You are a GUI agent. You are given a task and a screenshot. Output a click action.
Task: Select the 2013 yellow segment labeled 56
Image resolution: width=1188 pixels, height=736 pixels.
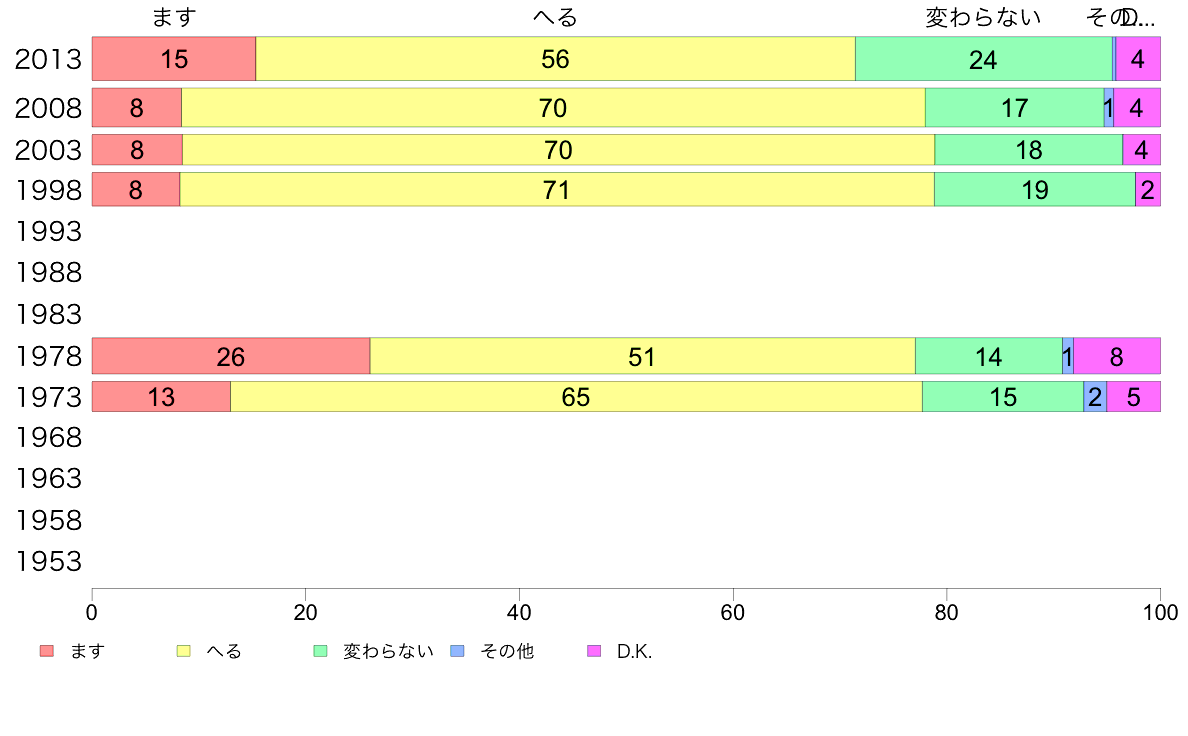[x=555, y=58]
